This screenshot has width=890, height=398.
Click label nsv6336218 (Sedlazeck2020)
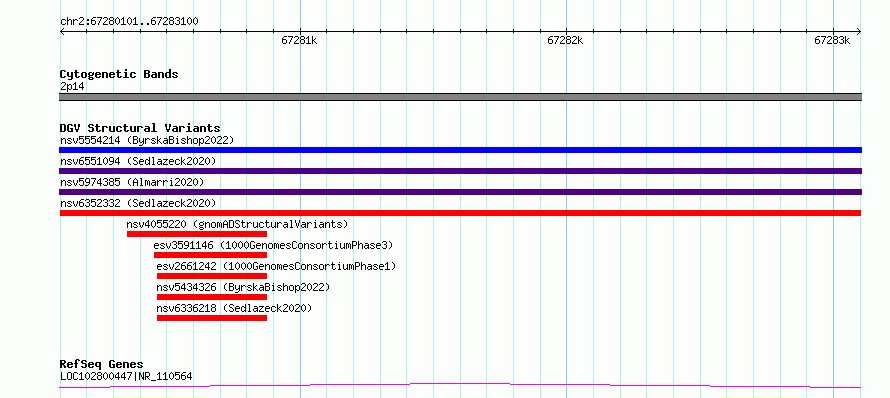(x=234, y=308)
